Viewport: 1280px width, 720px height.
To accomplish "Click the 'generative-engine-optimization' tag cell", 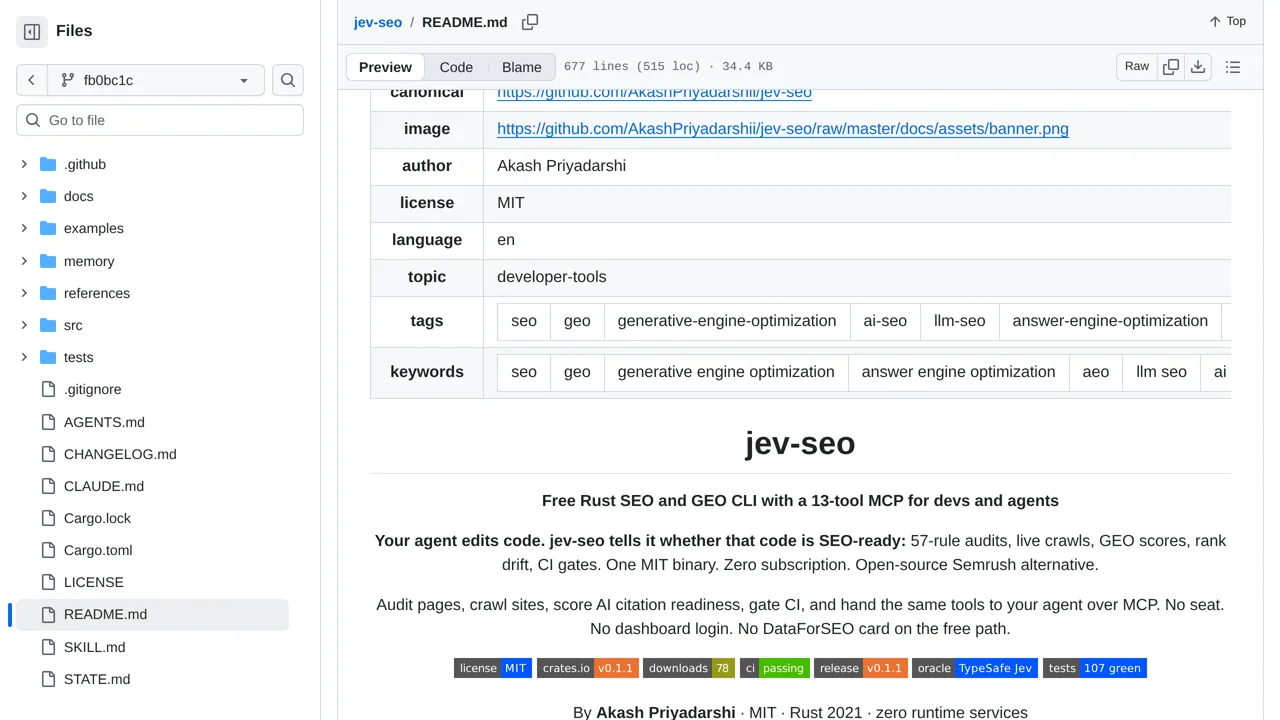I will coord(727,321).
